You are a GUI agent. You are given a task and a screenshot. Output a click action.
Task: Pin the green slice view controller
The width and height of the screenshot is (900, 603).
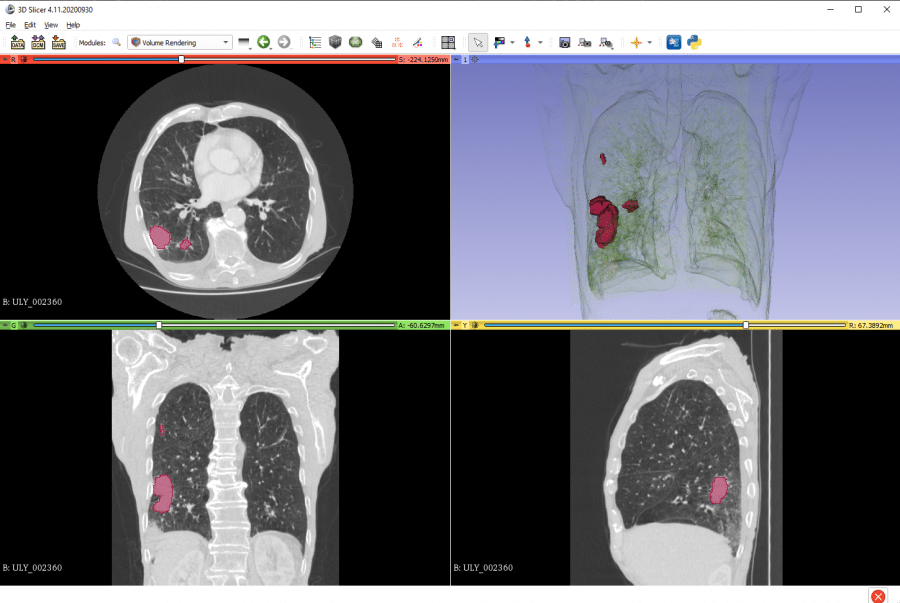[5, 324]
